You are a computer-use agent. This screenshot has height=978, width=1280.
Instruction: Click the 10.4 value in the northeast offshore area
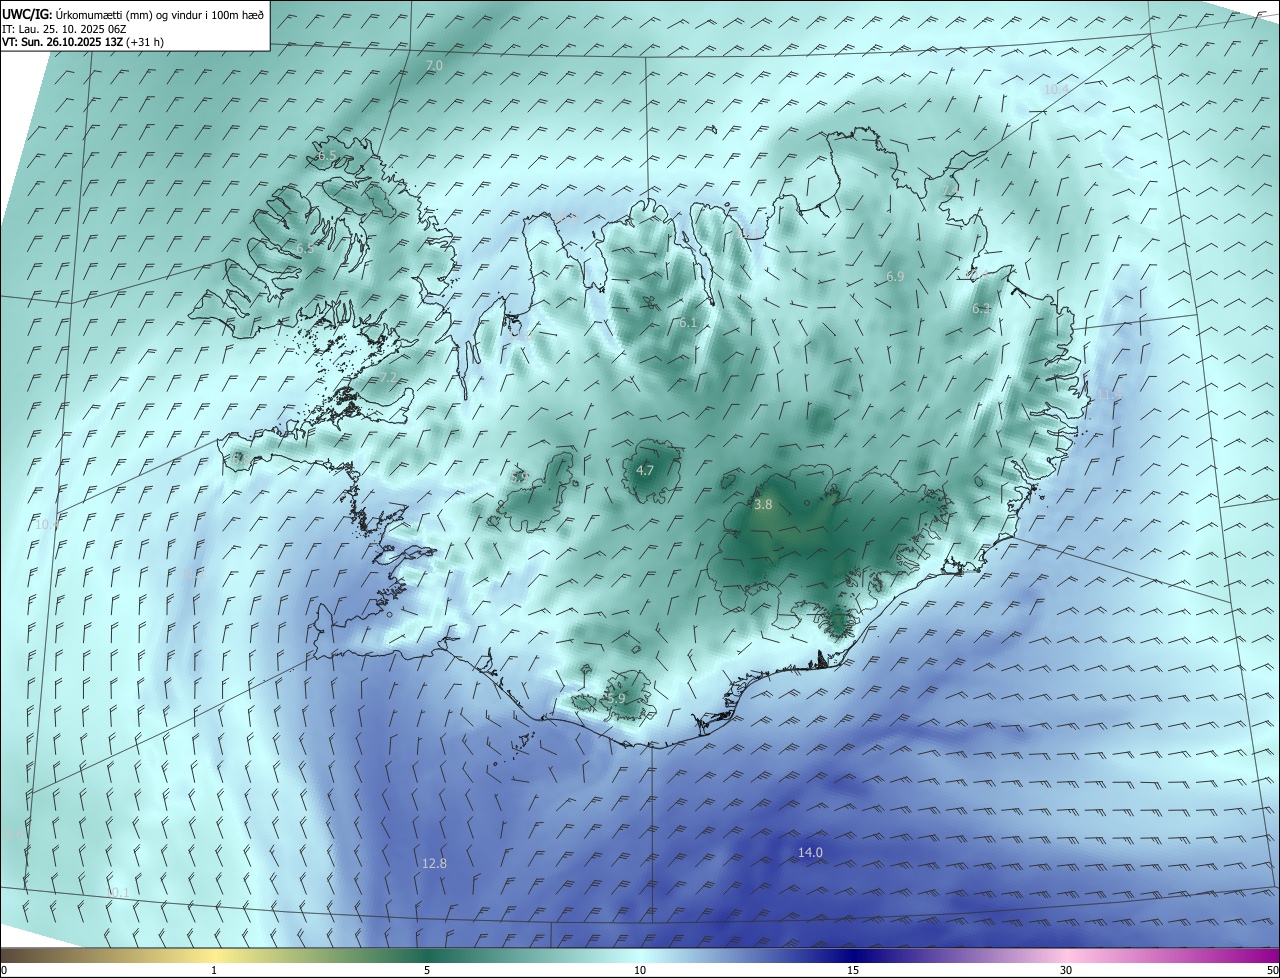point(1056,89)
